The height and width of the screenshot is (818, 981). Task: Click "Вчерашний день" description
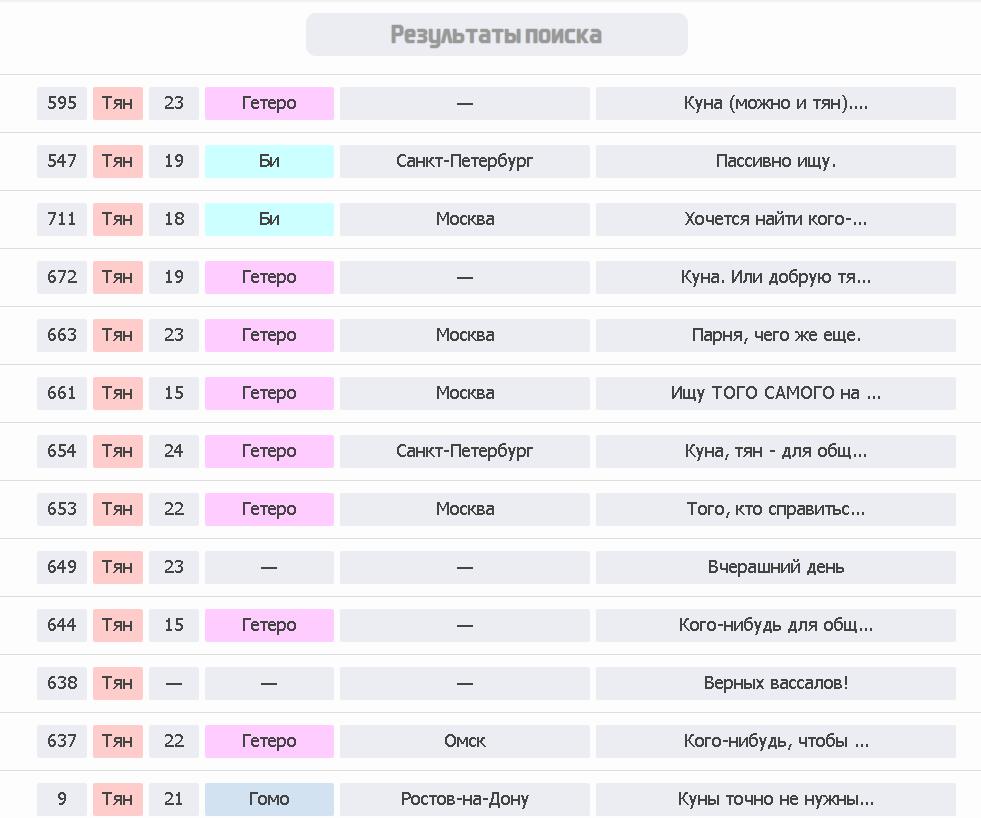[x=775, y=567]
